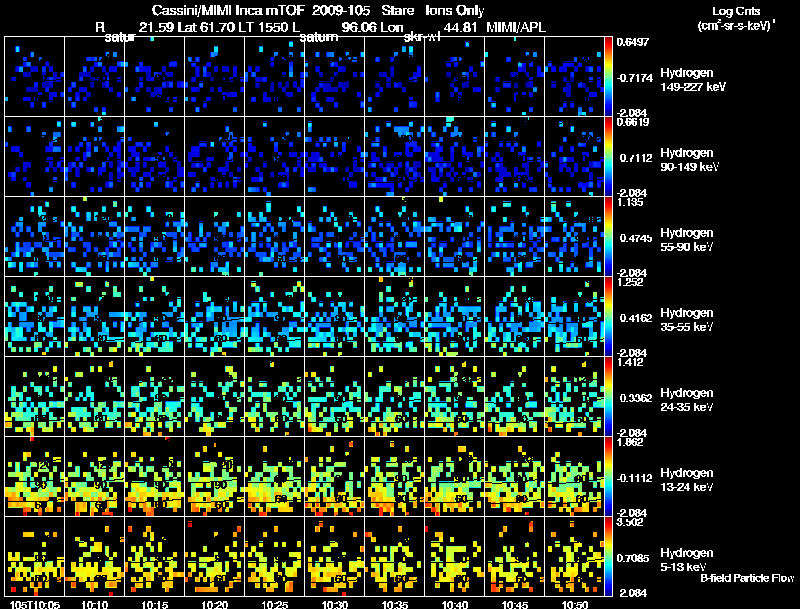Click the Lat 61.70 header value
The width and height of the screenshot is (800, 609).
[206, 28]
